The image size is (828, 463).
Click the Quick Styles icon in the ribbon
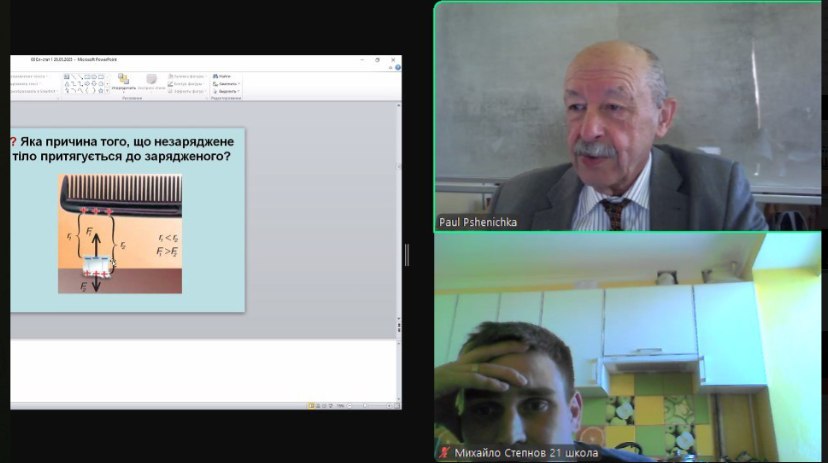(x=151, y=80)
